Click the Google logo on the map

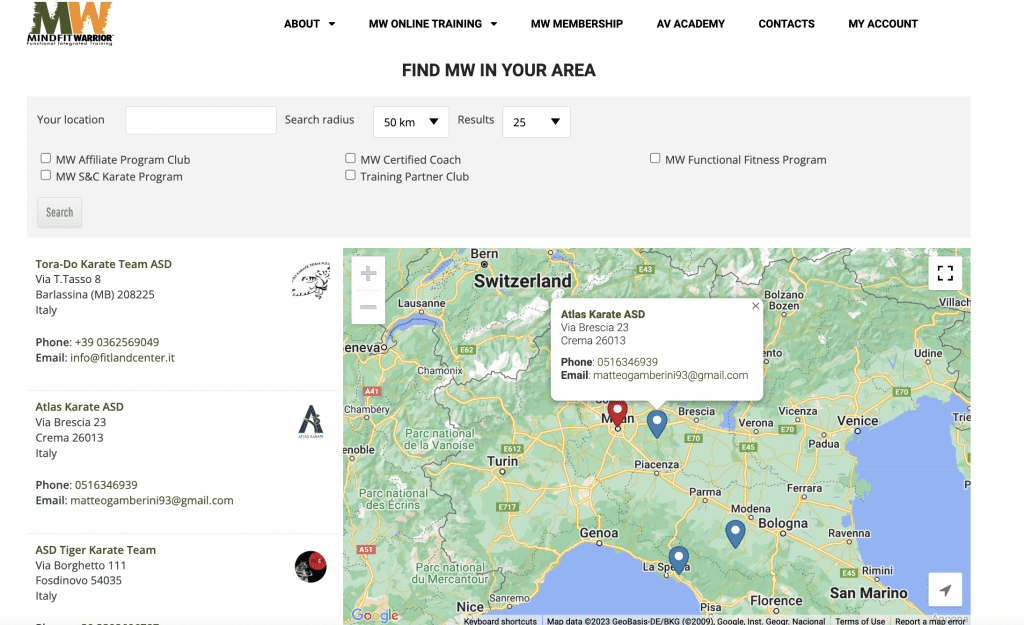tap(375, 615)
